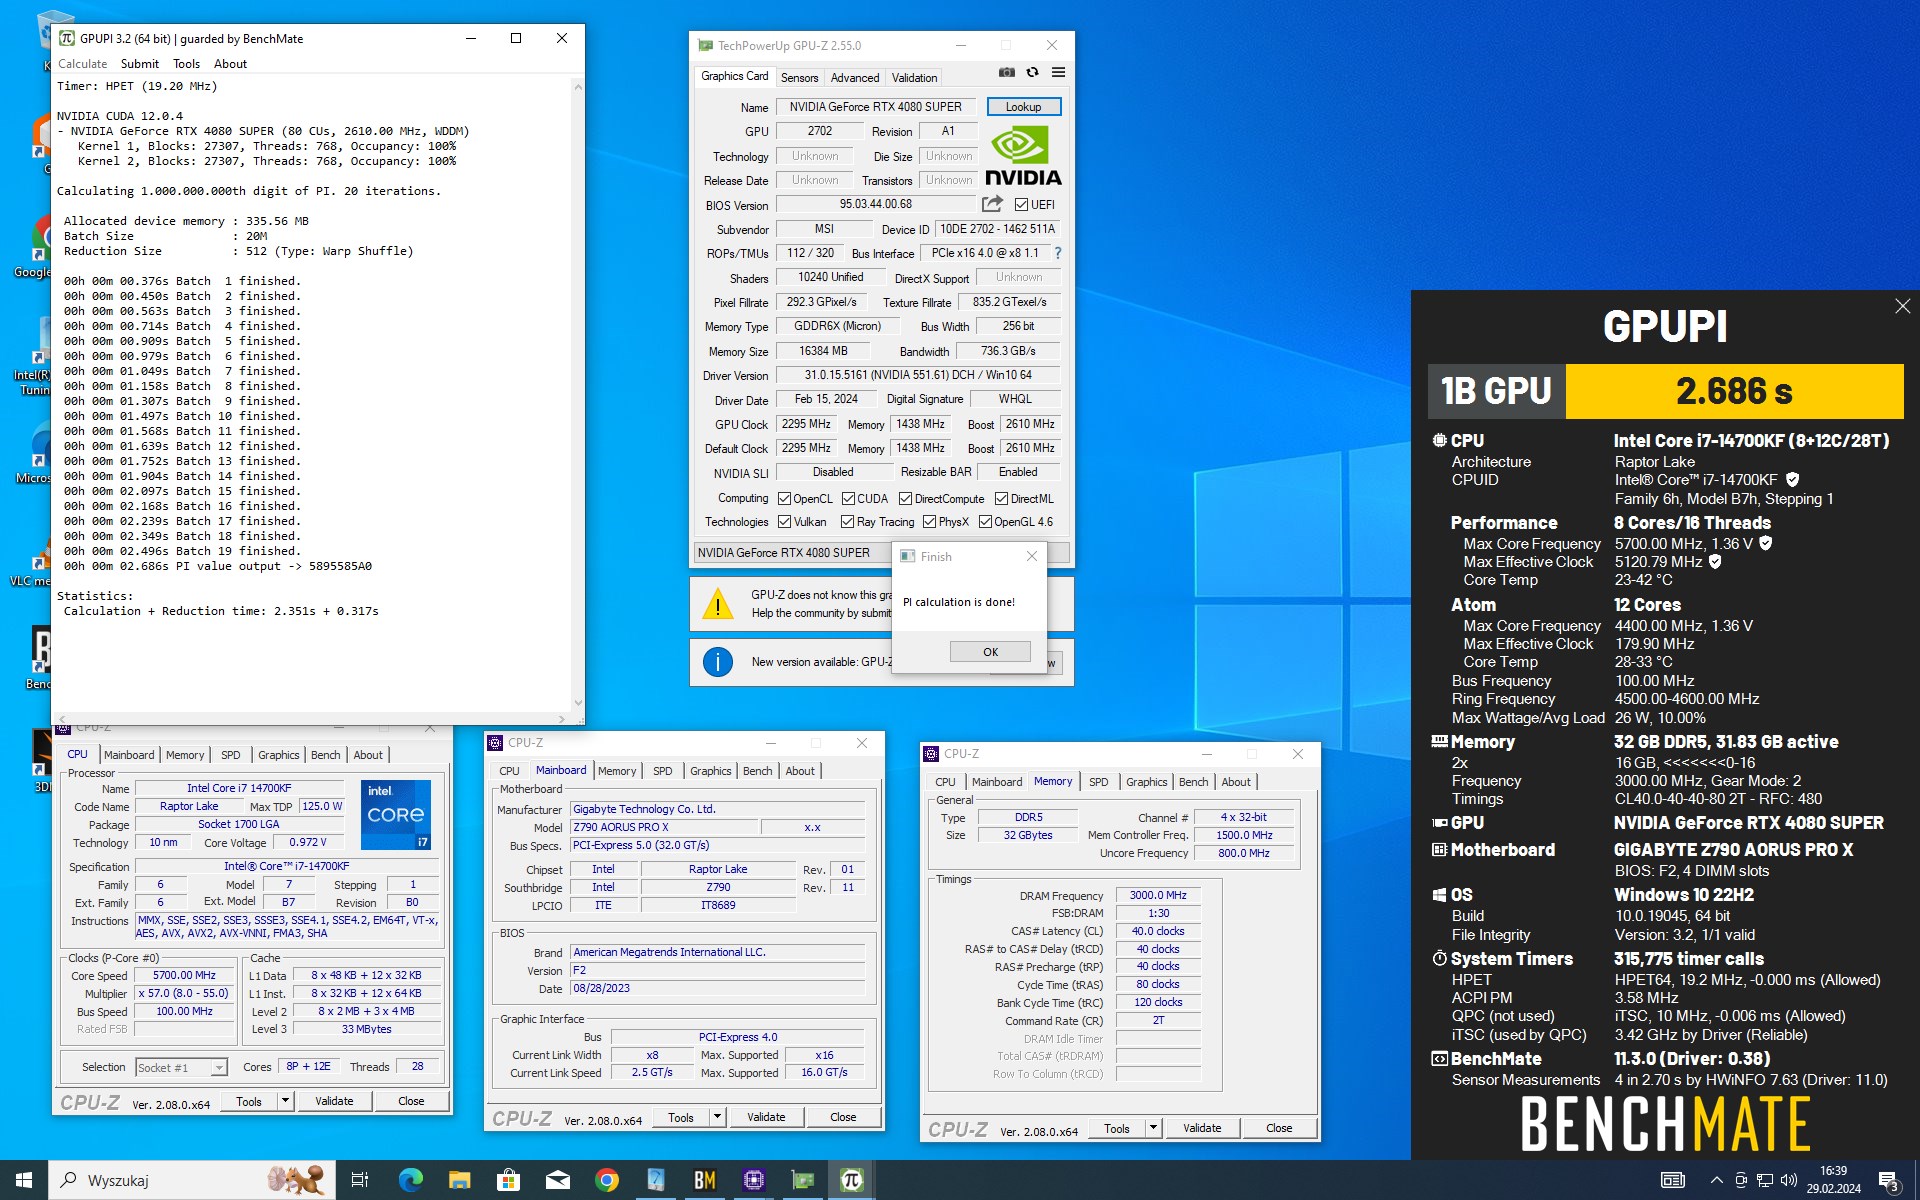This screenshot has height=1200, width=1920.
Task: Click OK in the Finish dialog
Action: point(990,652)
